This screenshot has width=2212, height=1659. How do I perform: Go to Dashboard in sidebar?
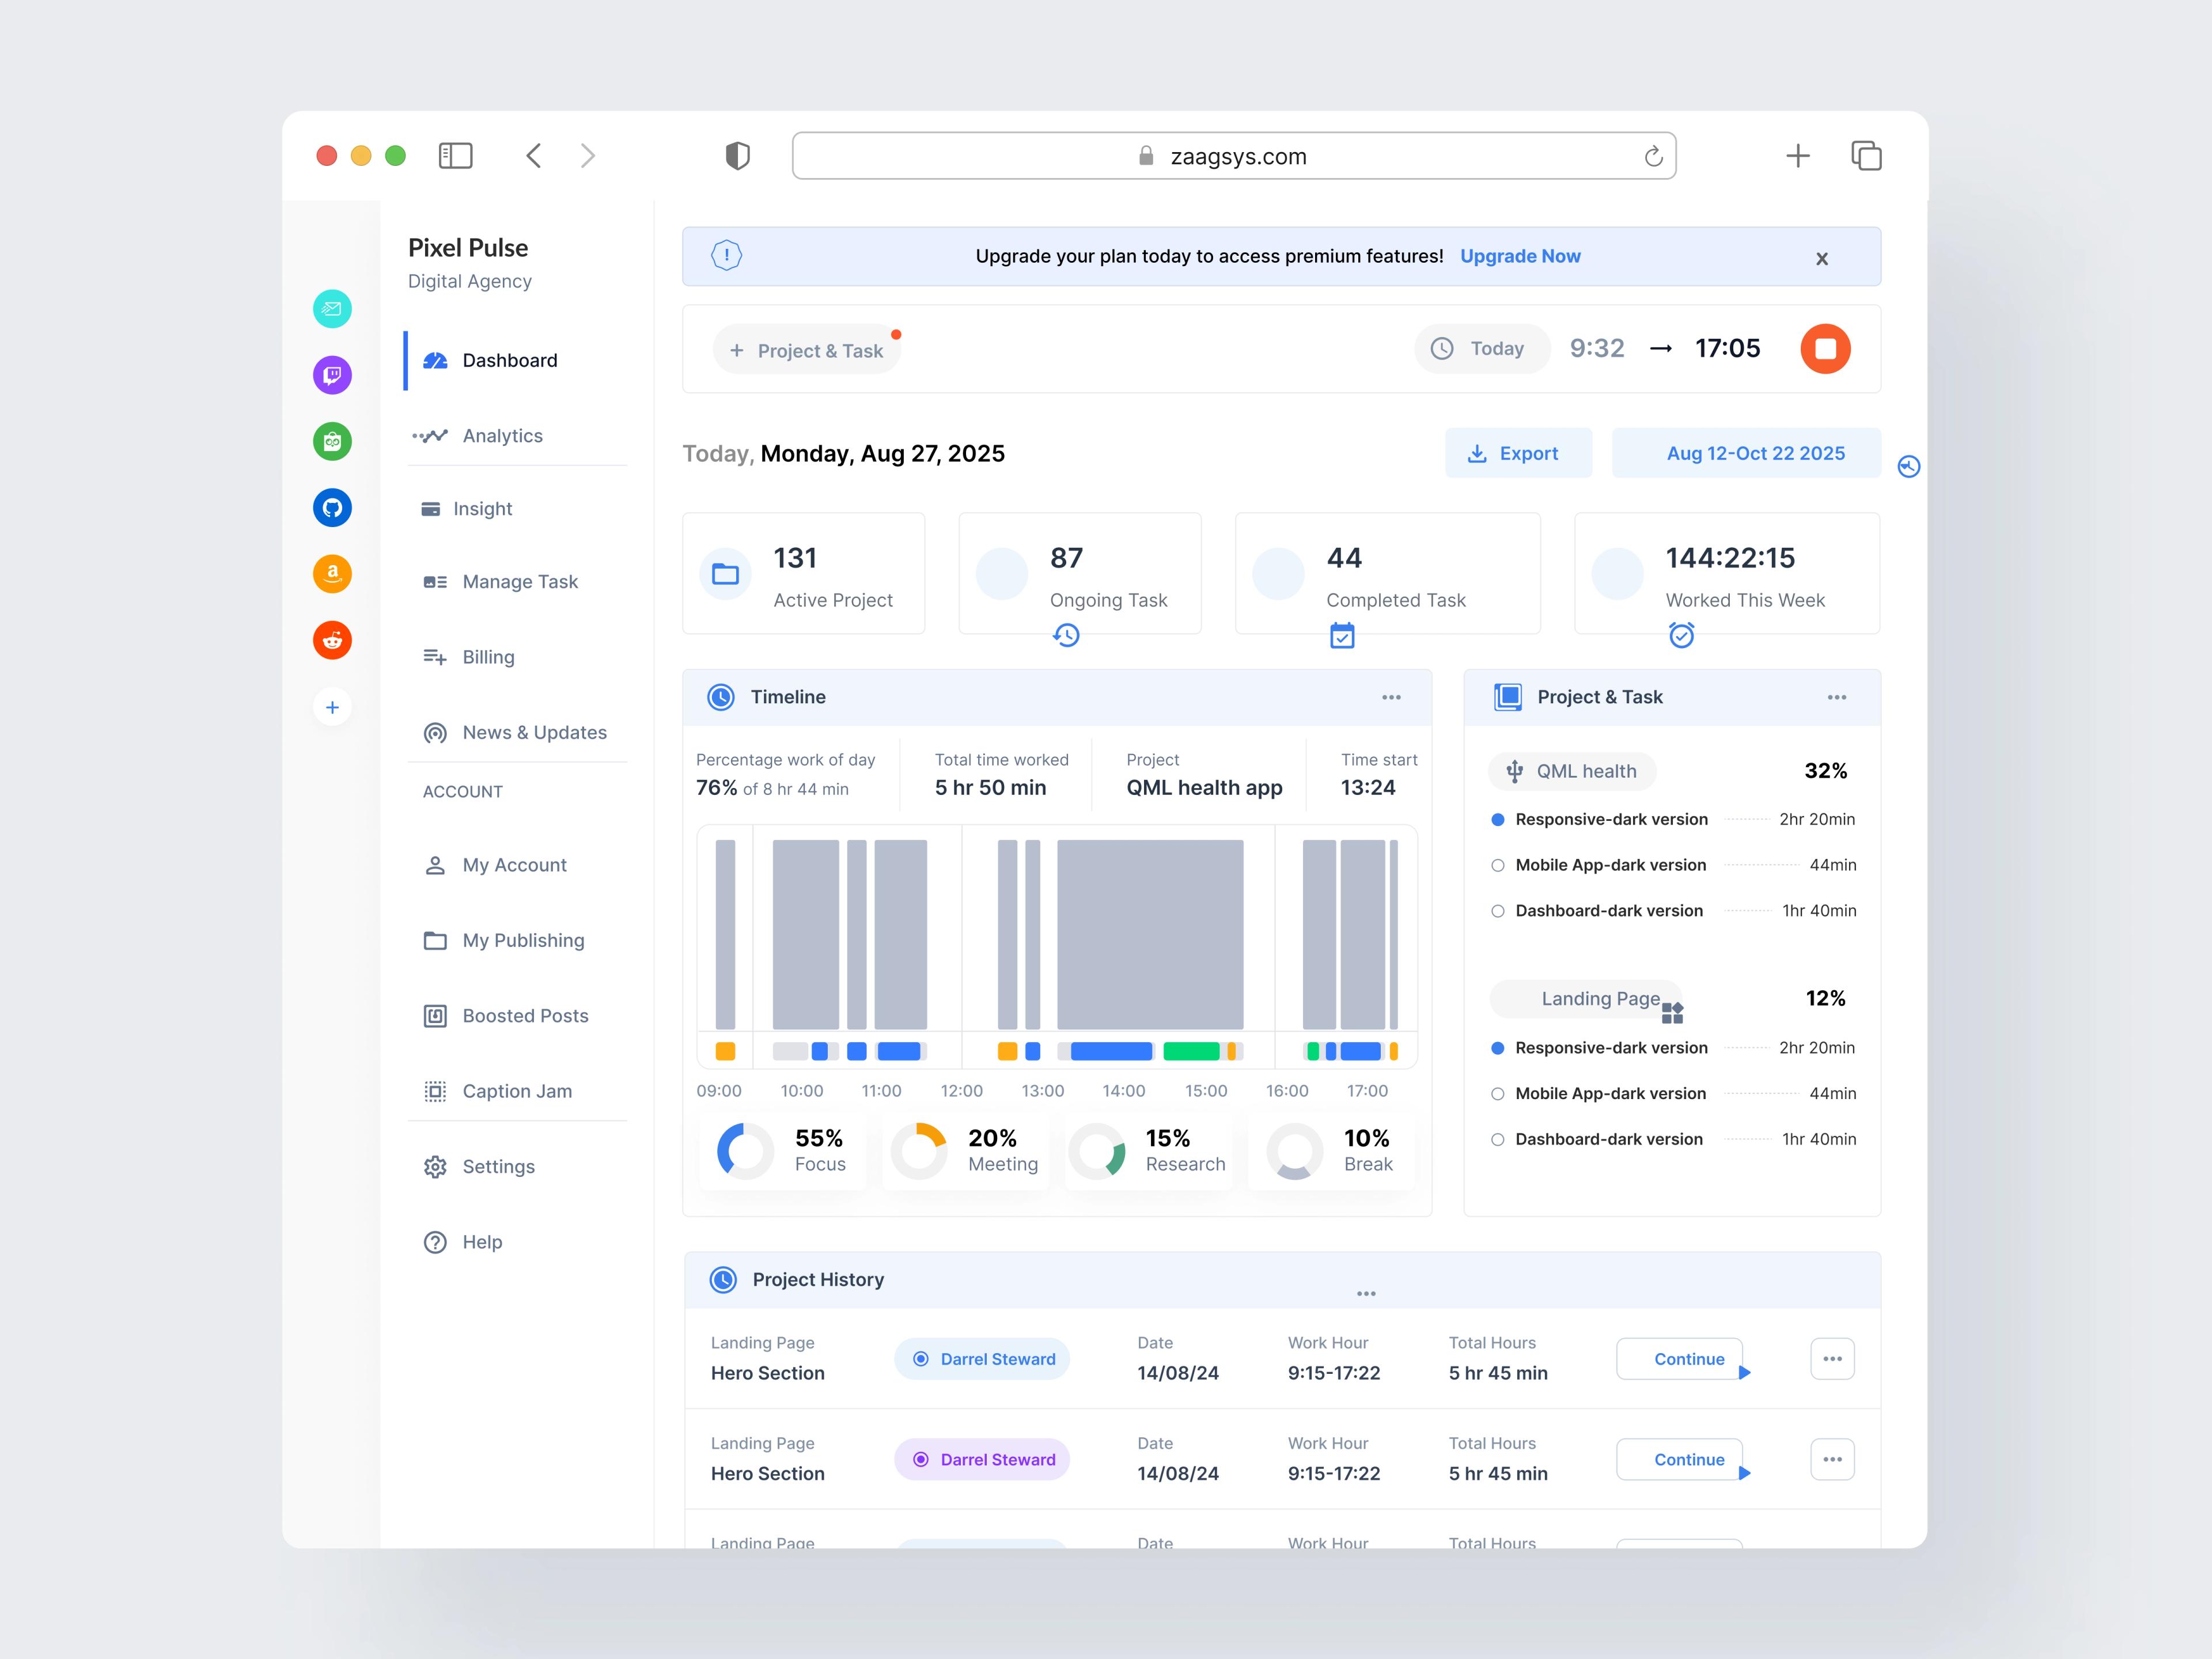point(516,360)
